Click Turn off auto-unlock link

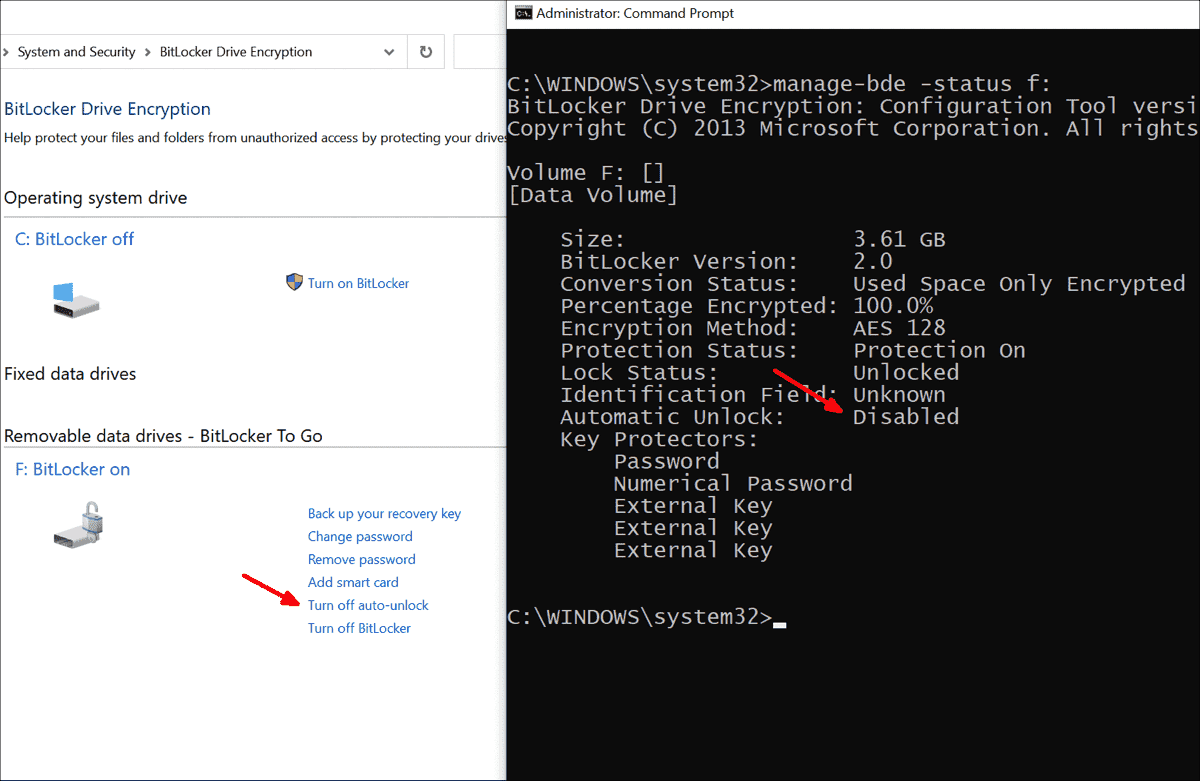click(x=368, y=605)
